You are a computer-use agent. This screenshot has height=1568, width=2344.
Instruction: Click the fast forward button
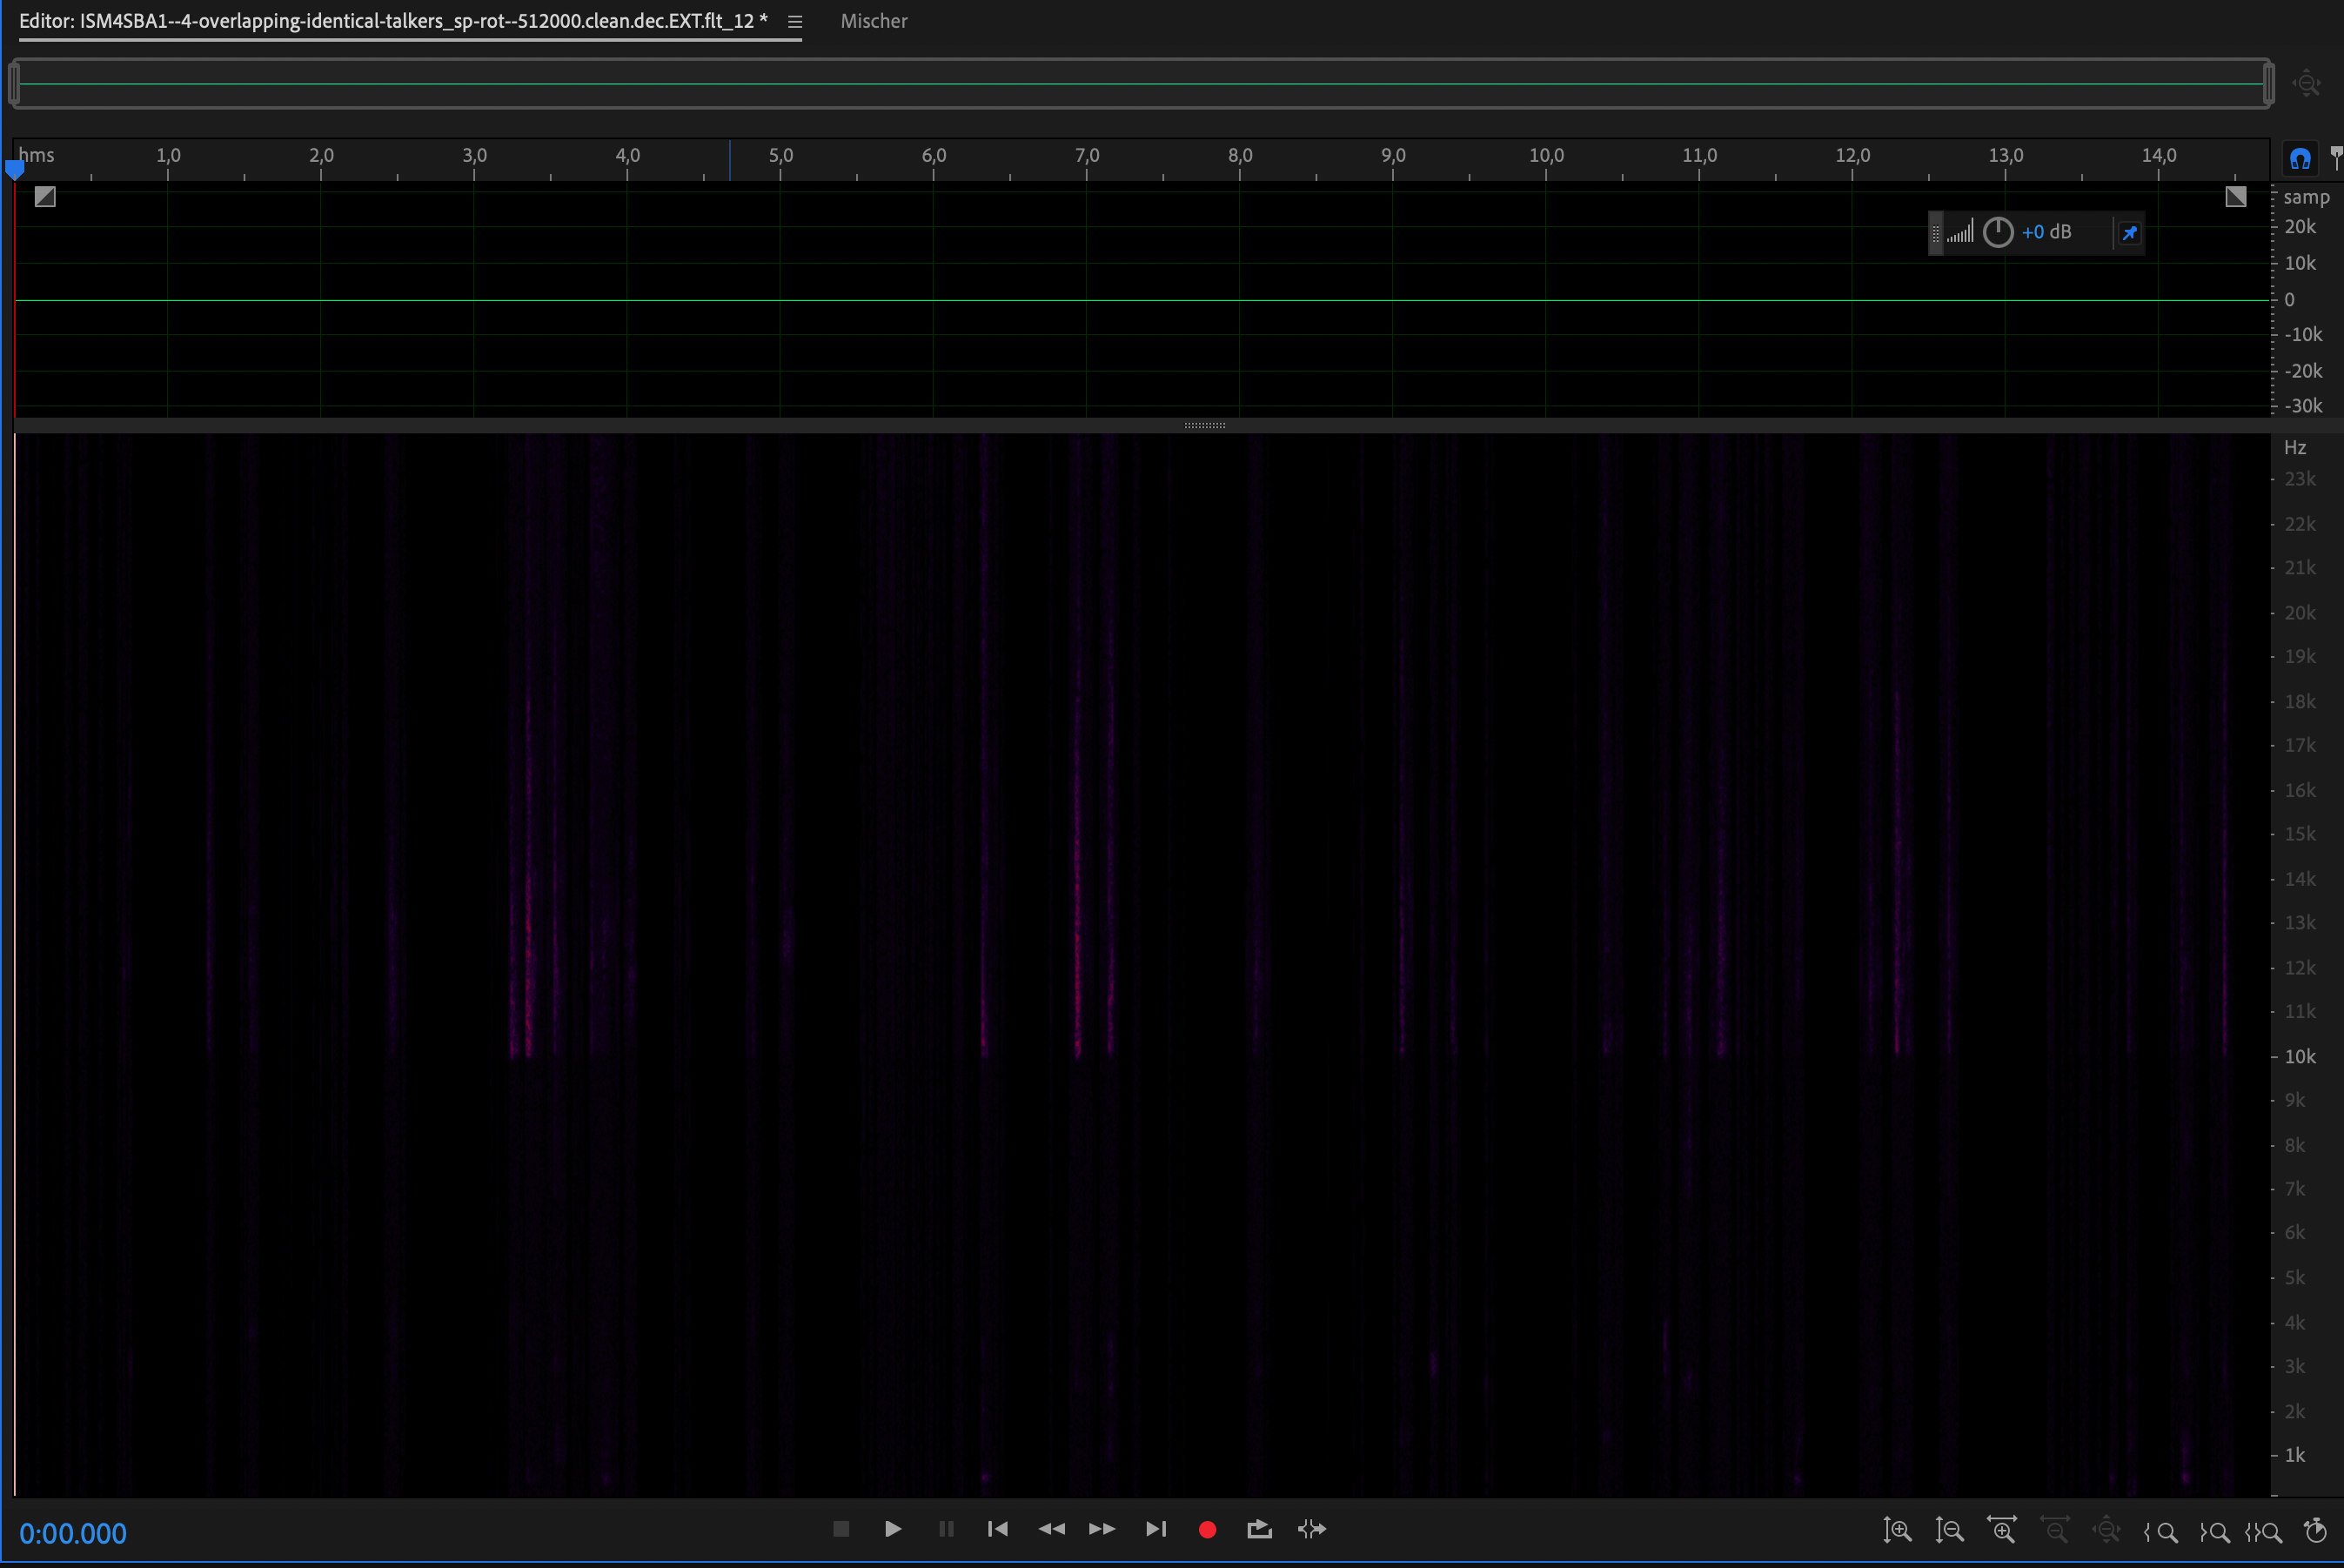(1102, 1529)
